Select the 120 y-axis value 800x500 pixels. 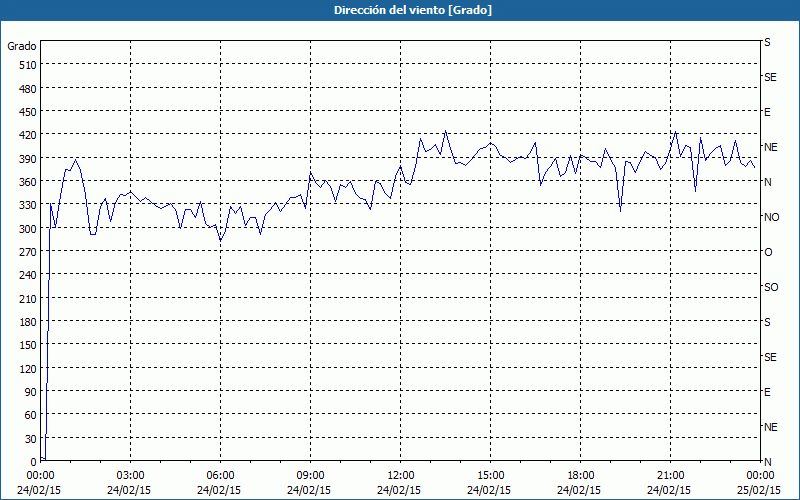[x=28, y=369]
